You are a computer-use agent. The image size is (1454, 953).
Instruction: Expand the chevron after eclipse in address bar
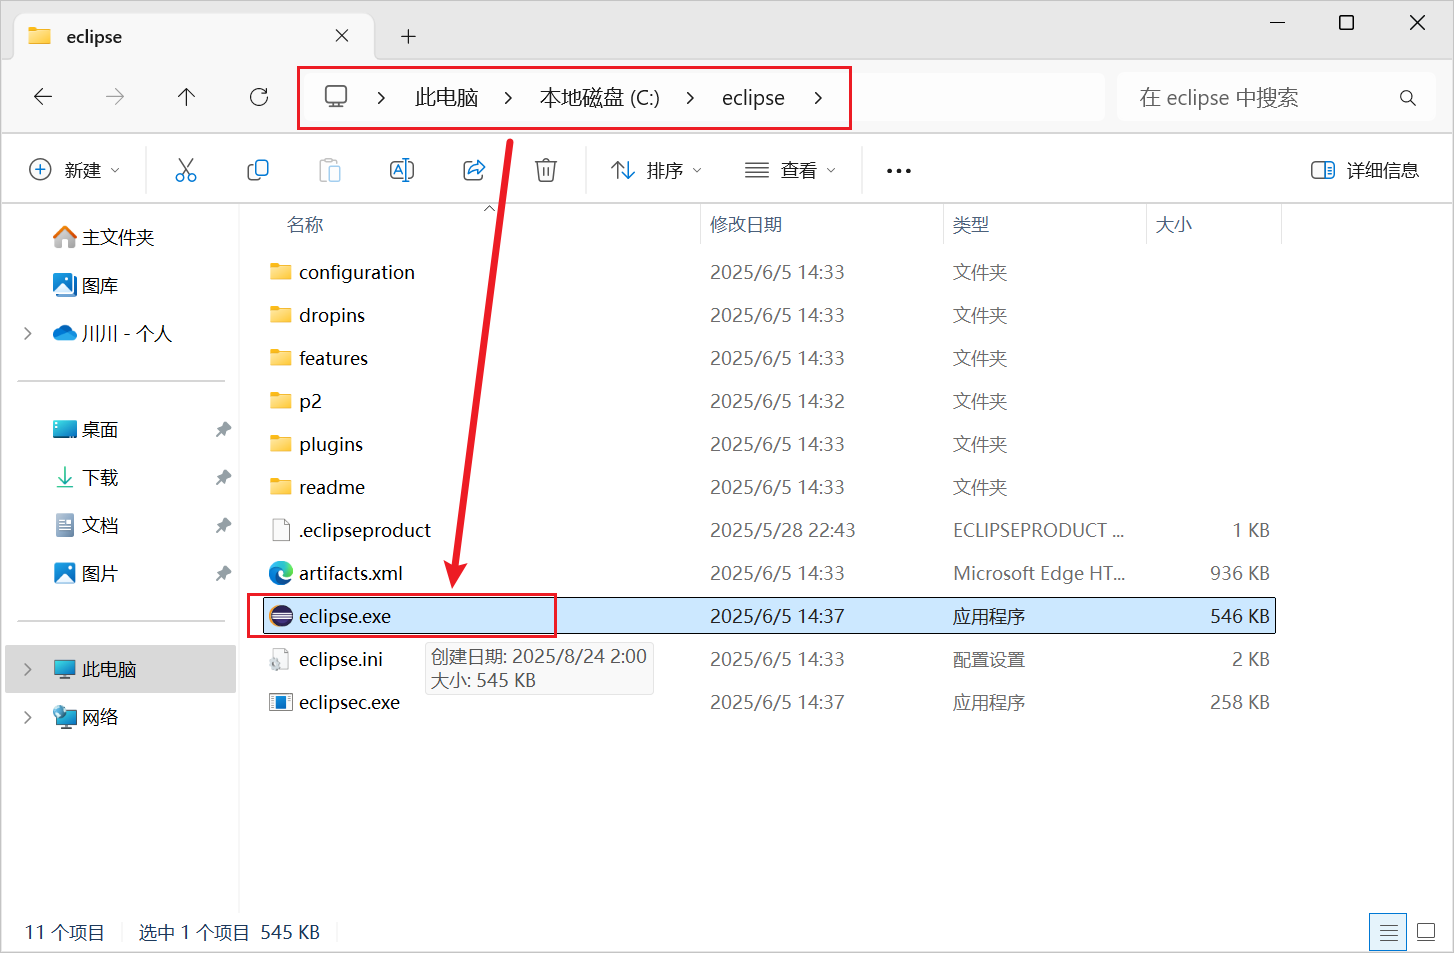coord(818,98)
